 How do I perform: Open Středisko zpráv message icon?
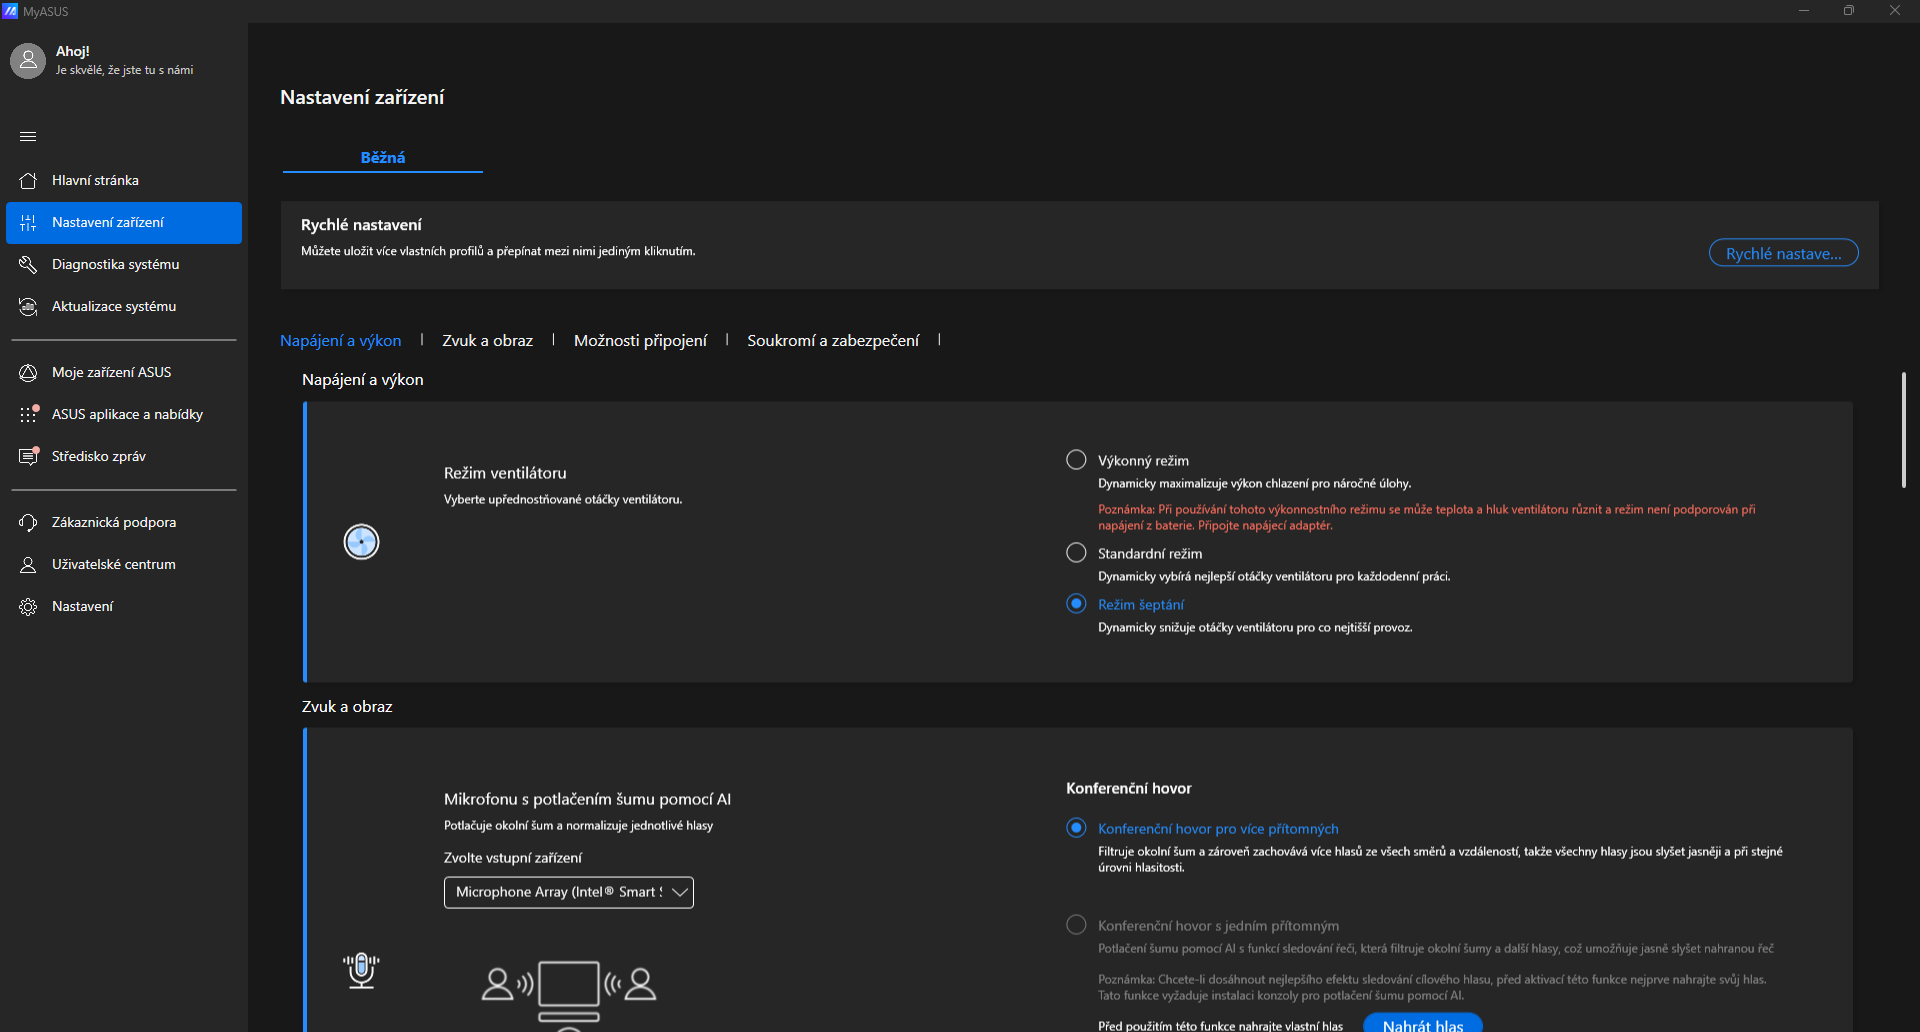(x=28, y=456)
